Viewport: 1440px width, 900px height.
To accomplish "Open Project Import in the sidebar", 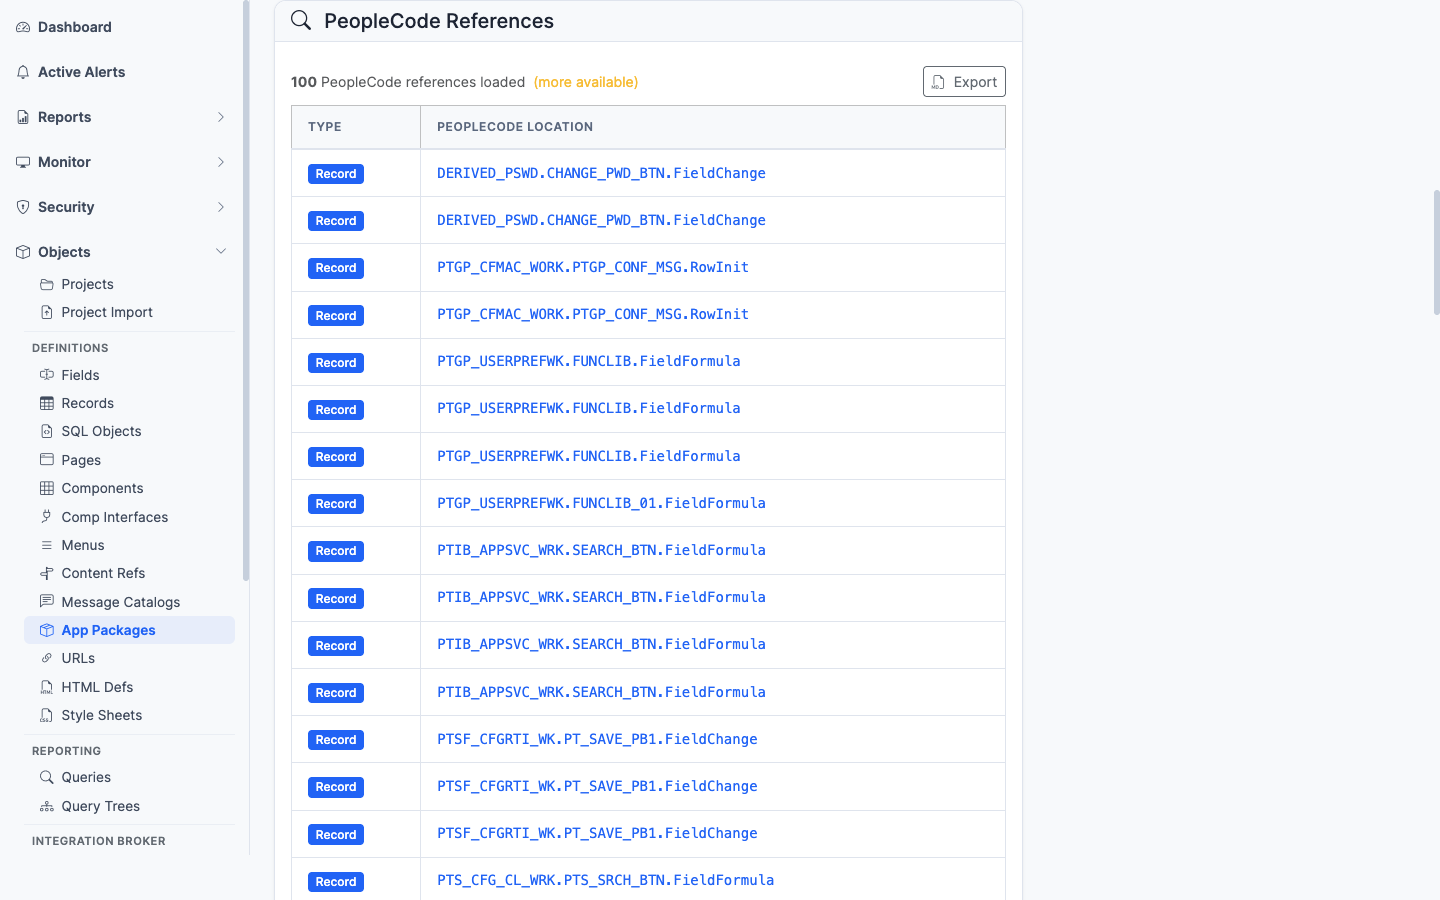I will pyautogui.click(x=107, y=312).
